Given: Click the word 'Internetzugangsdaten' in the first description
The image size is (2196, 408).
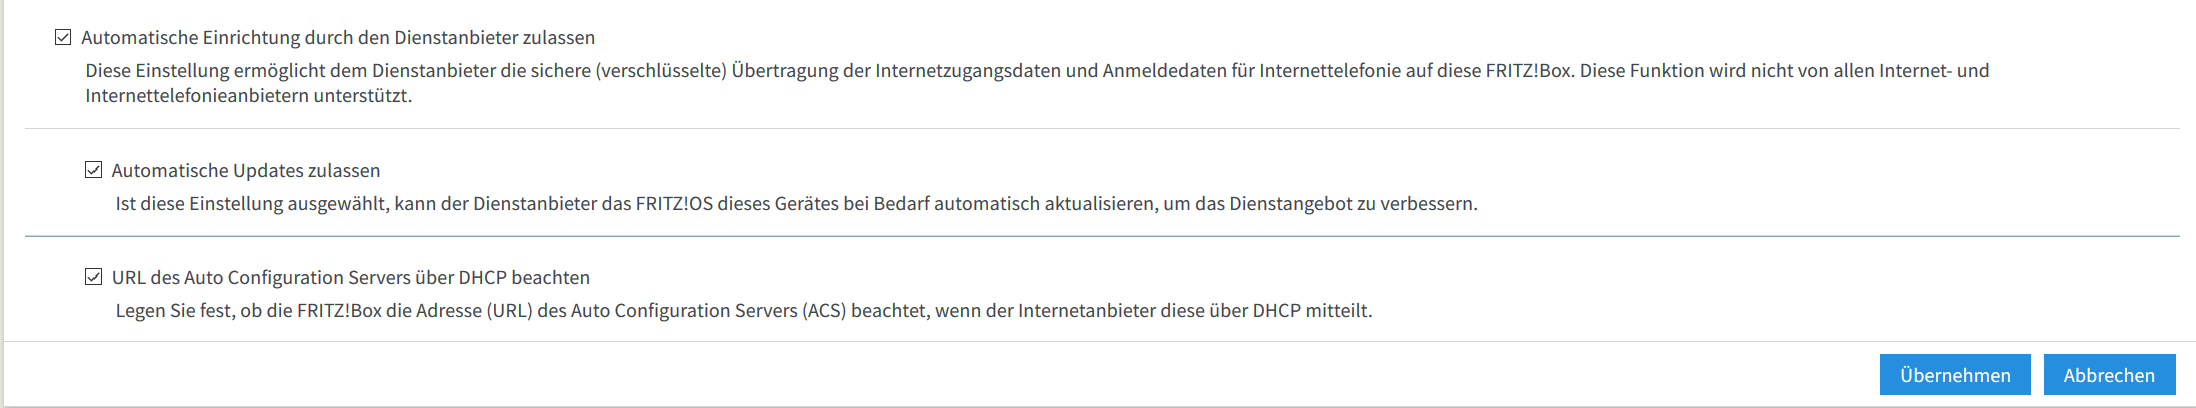Looking at the screenshot, I should [957, 71].
